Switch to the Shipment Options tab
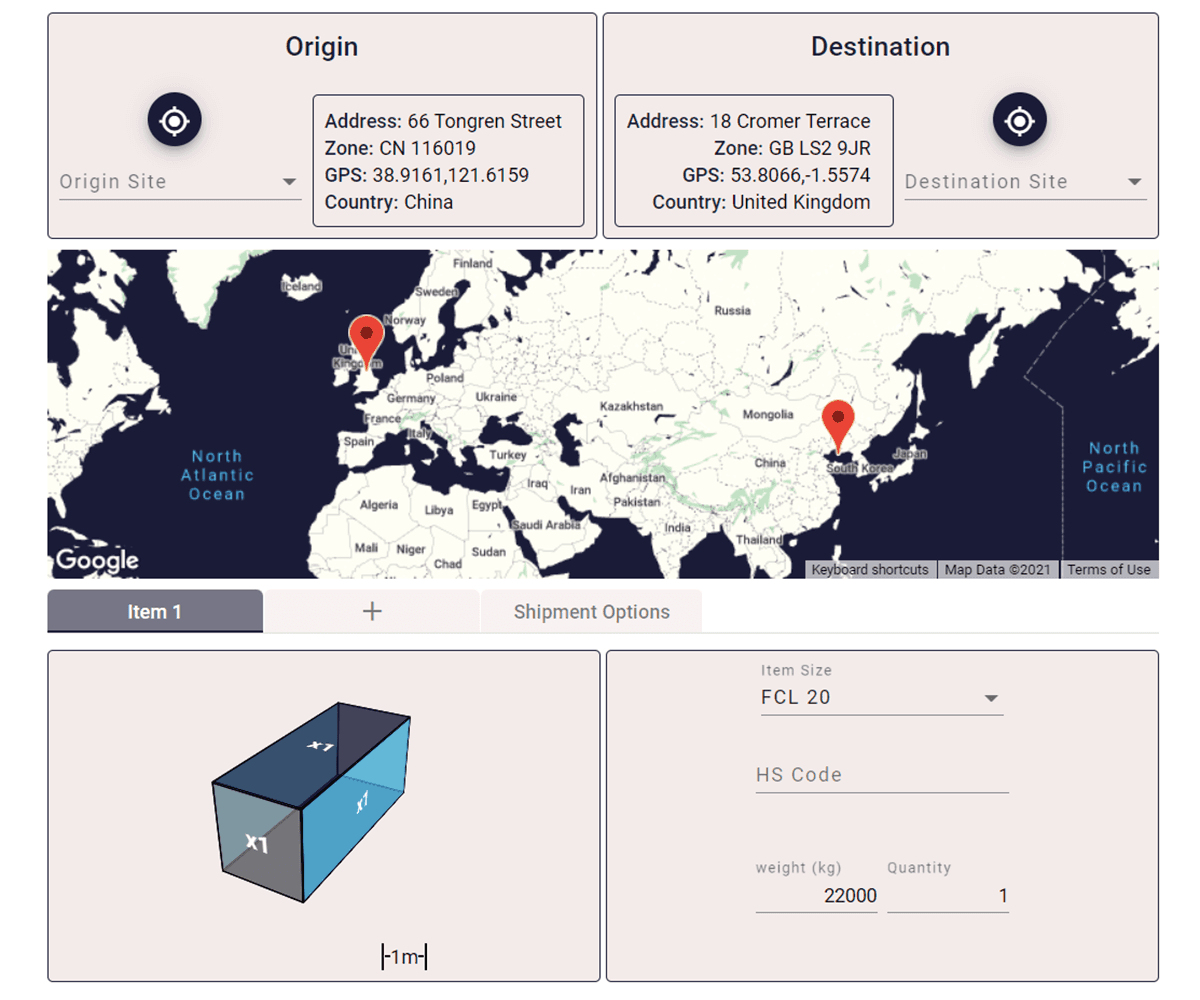The height and width of the screenshot is (1000, 1200). click(x=591, y=612)
